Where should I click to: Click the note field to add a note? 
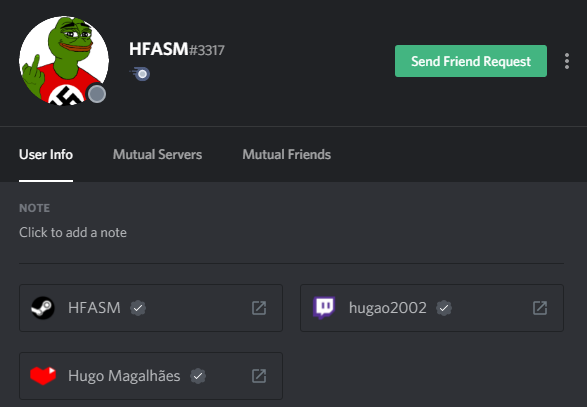(73, 233)
